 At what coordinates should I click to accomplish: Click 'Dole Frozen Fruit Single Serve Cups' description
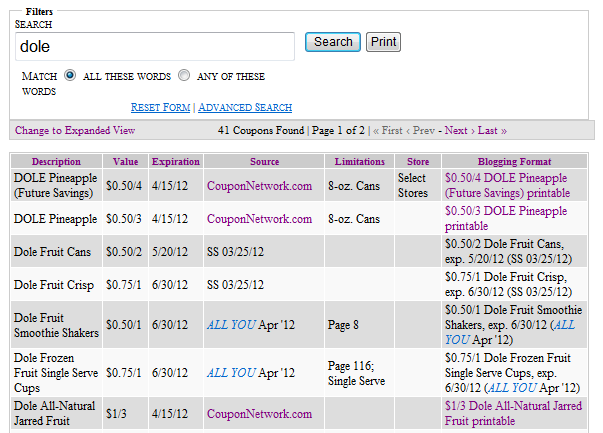(x=56, y=373)
